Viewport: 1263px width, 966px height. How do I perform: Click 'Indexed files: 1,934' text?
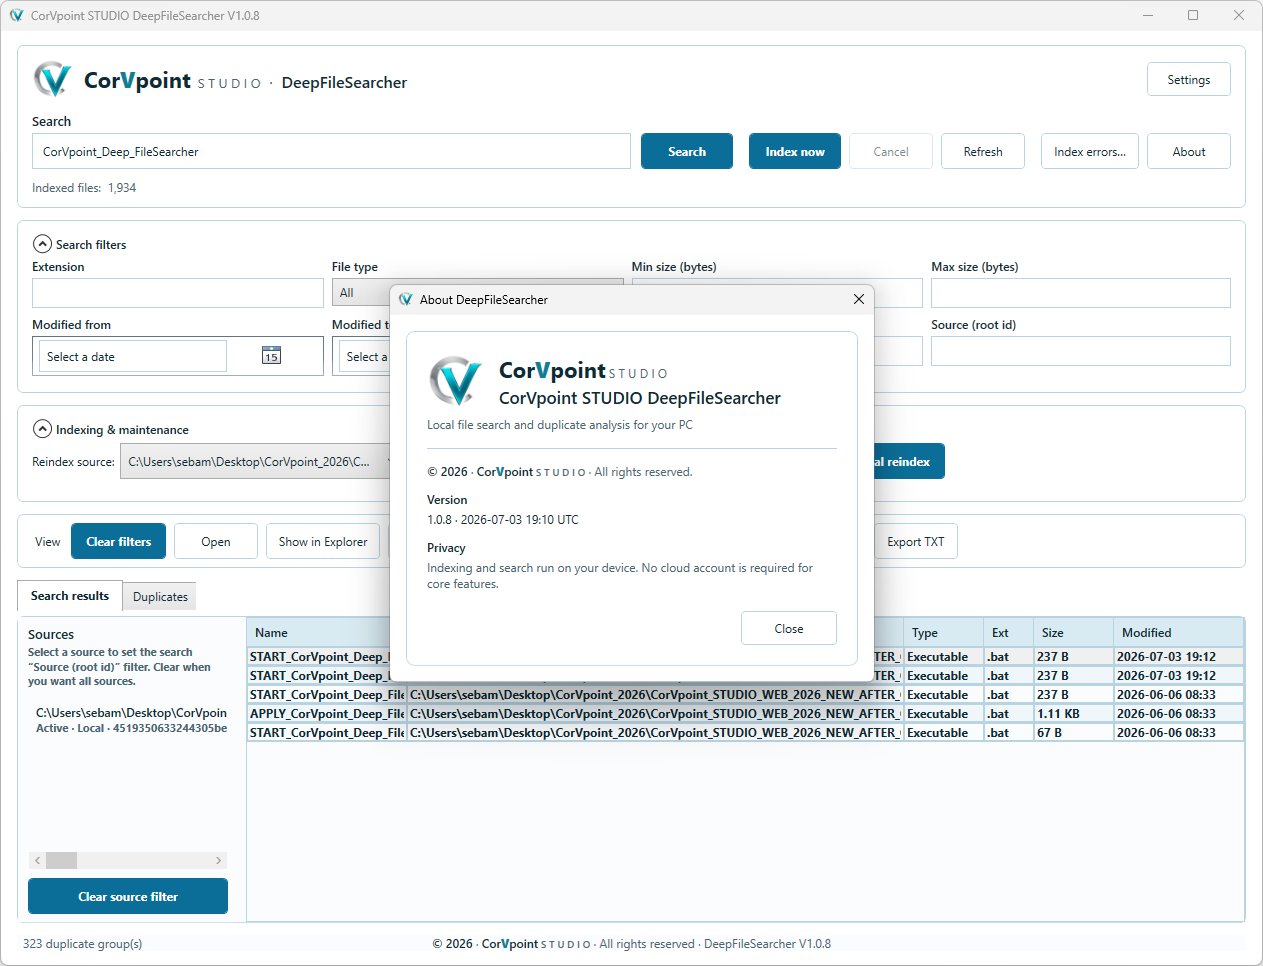coord(84,187)
